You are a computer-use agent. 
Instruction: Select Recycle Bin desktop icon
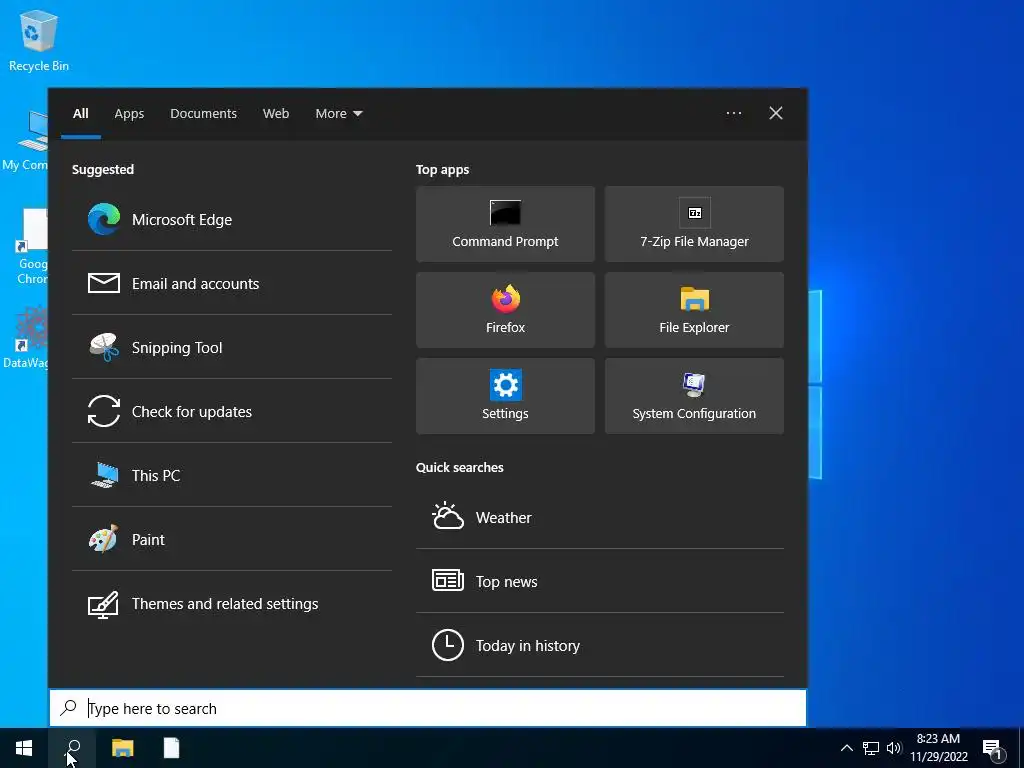pyautogui.click(x=39, y=40)
